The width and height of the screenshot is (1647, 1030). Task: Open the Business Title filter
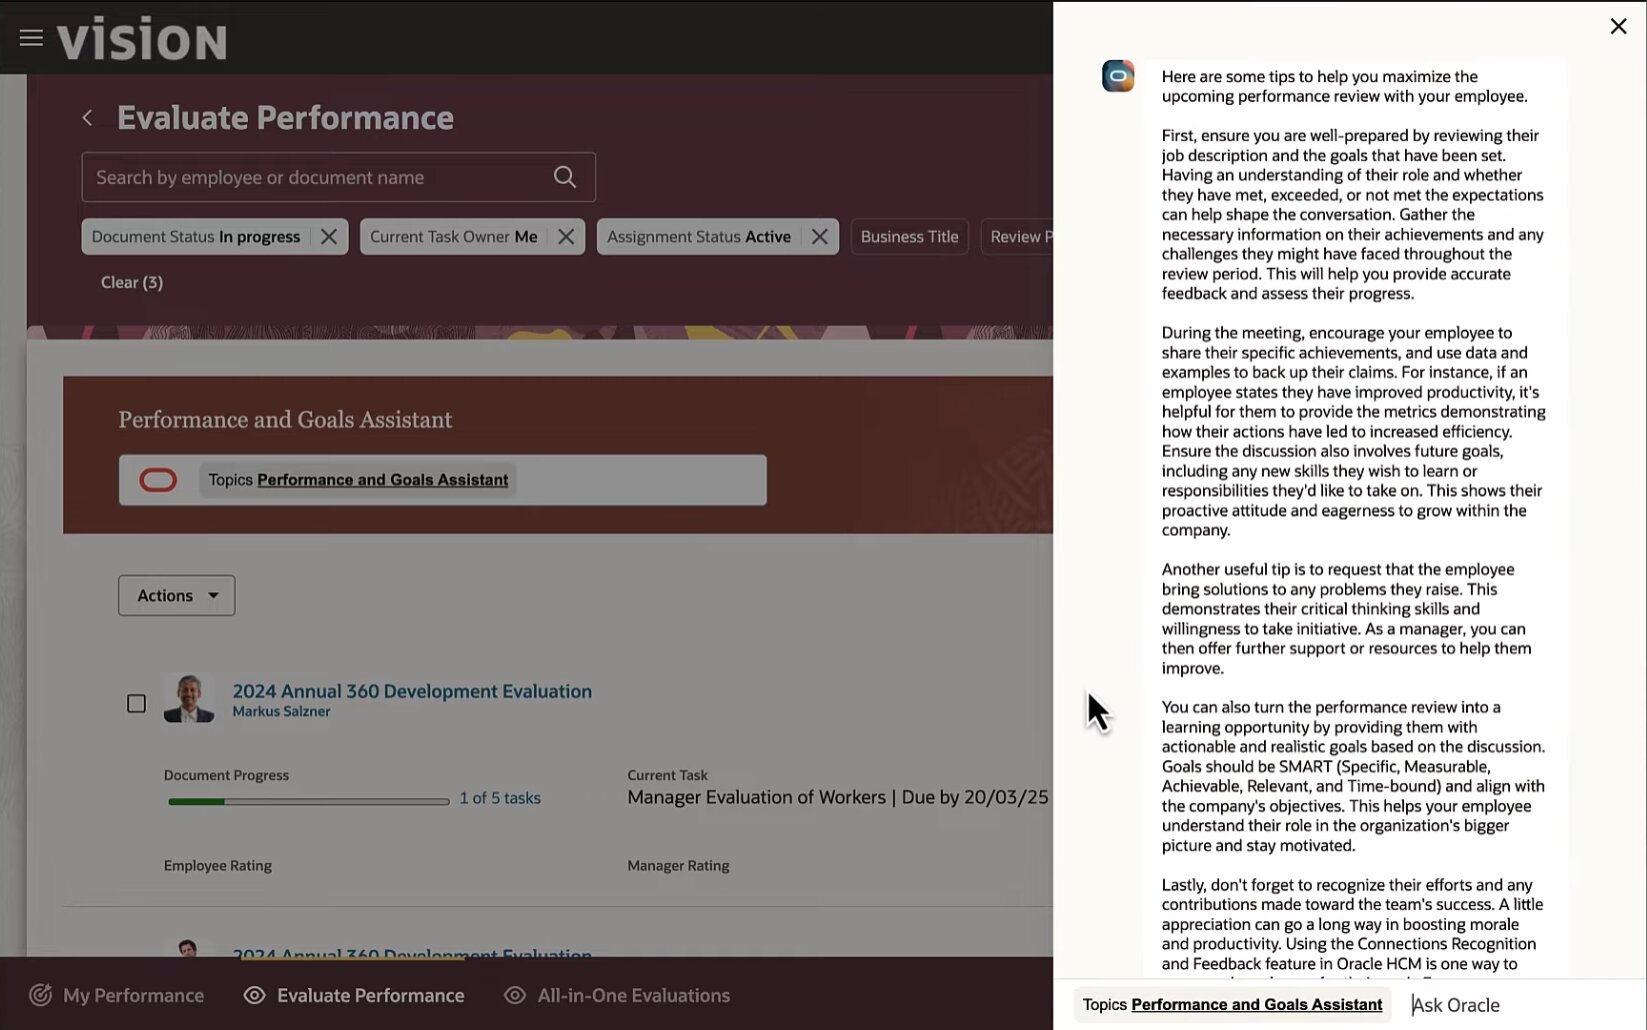click(909, 237)
